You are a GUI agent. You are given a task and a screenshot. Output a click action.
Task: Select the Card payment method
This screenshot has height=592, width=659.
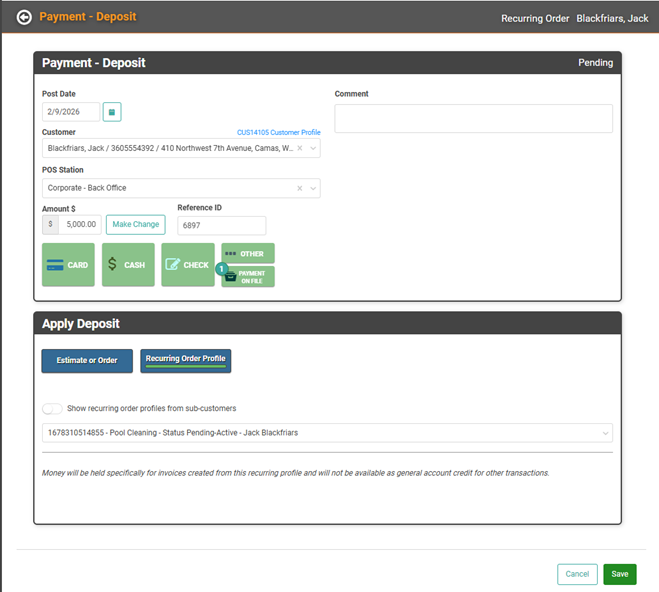tap(68, 265)
